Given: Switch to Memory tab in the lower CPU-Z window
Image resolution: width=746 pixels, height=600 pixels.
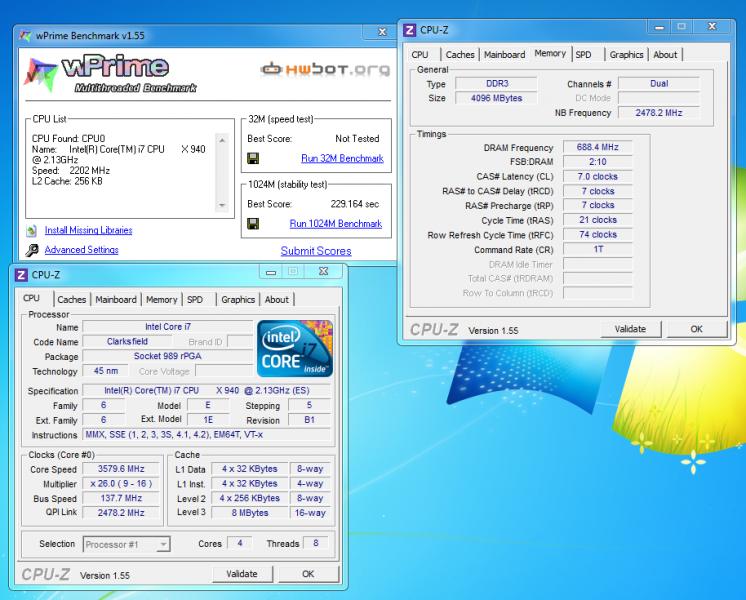Looking at the screenshot, I should click(x=161, y=300).
